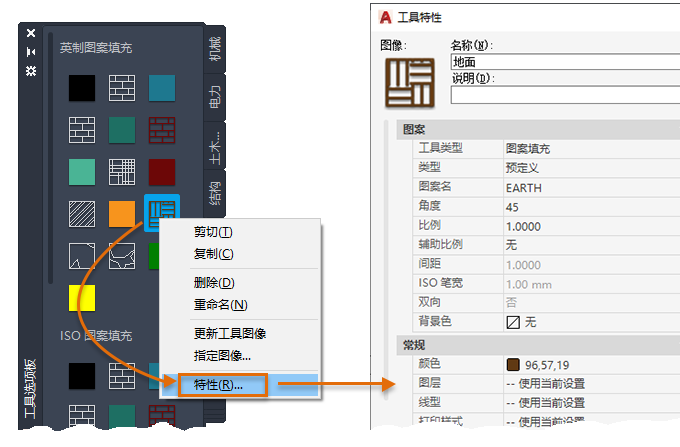This screenshot has width=680, height=447.
Task: Open the 背景色 value 无
Action: click(x=592, y=322)
